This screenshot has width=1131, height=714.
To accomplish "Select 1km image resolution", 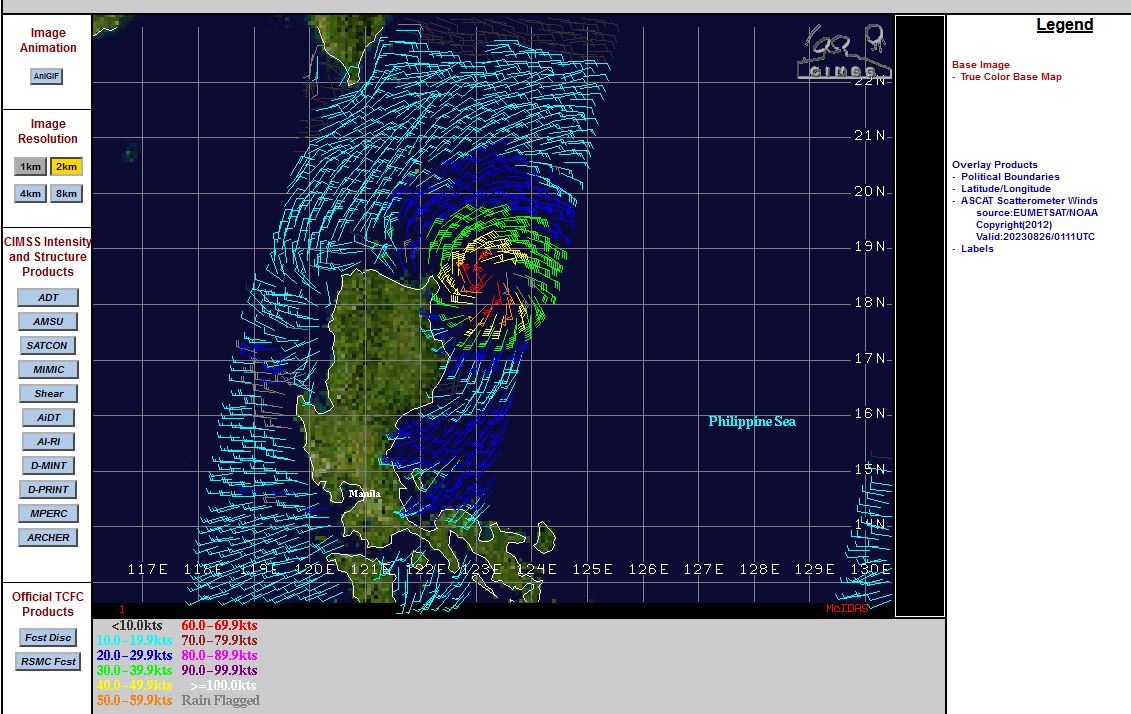I will point(30,167).
